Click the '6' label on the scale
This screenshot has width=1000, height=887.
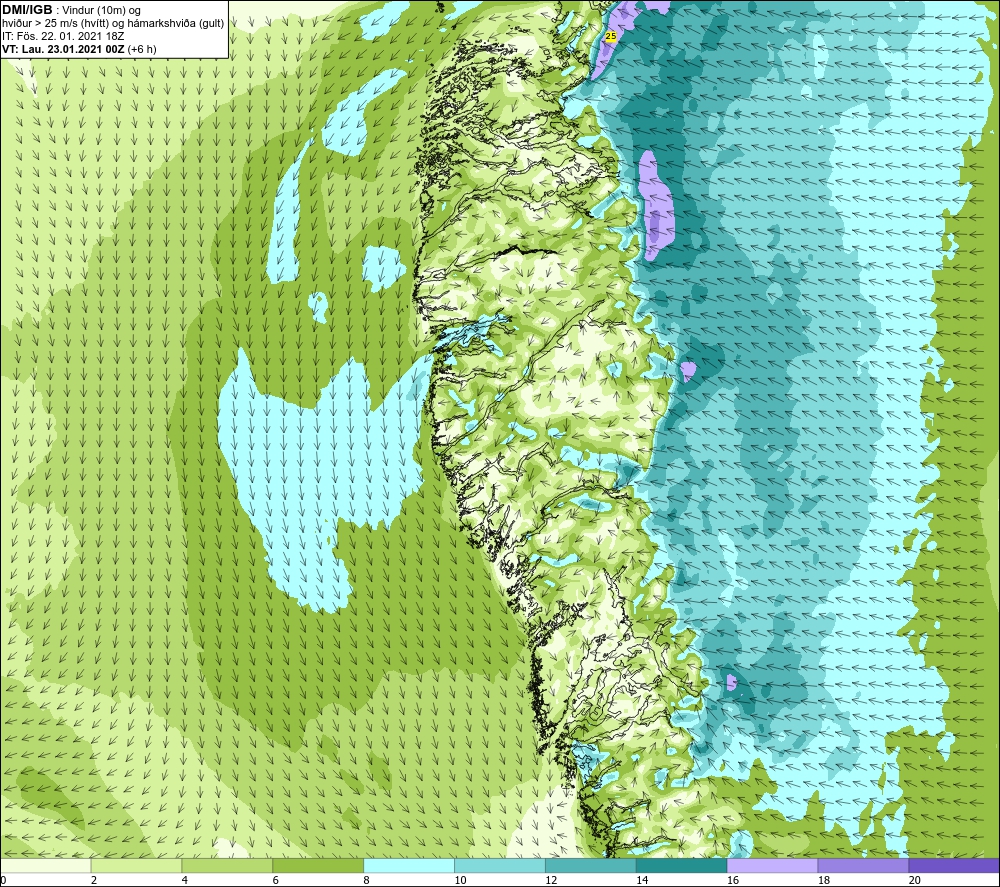pyautogui.click(x=276, y=880)
